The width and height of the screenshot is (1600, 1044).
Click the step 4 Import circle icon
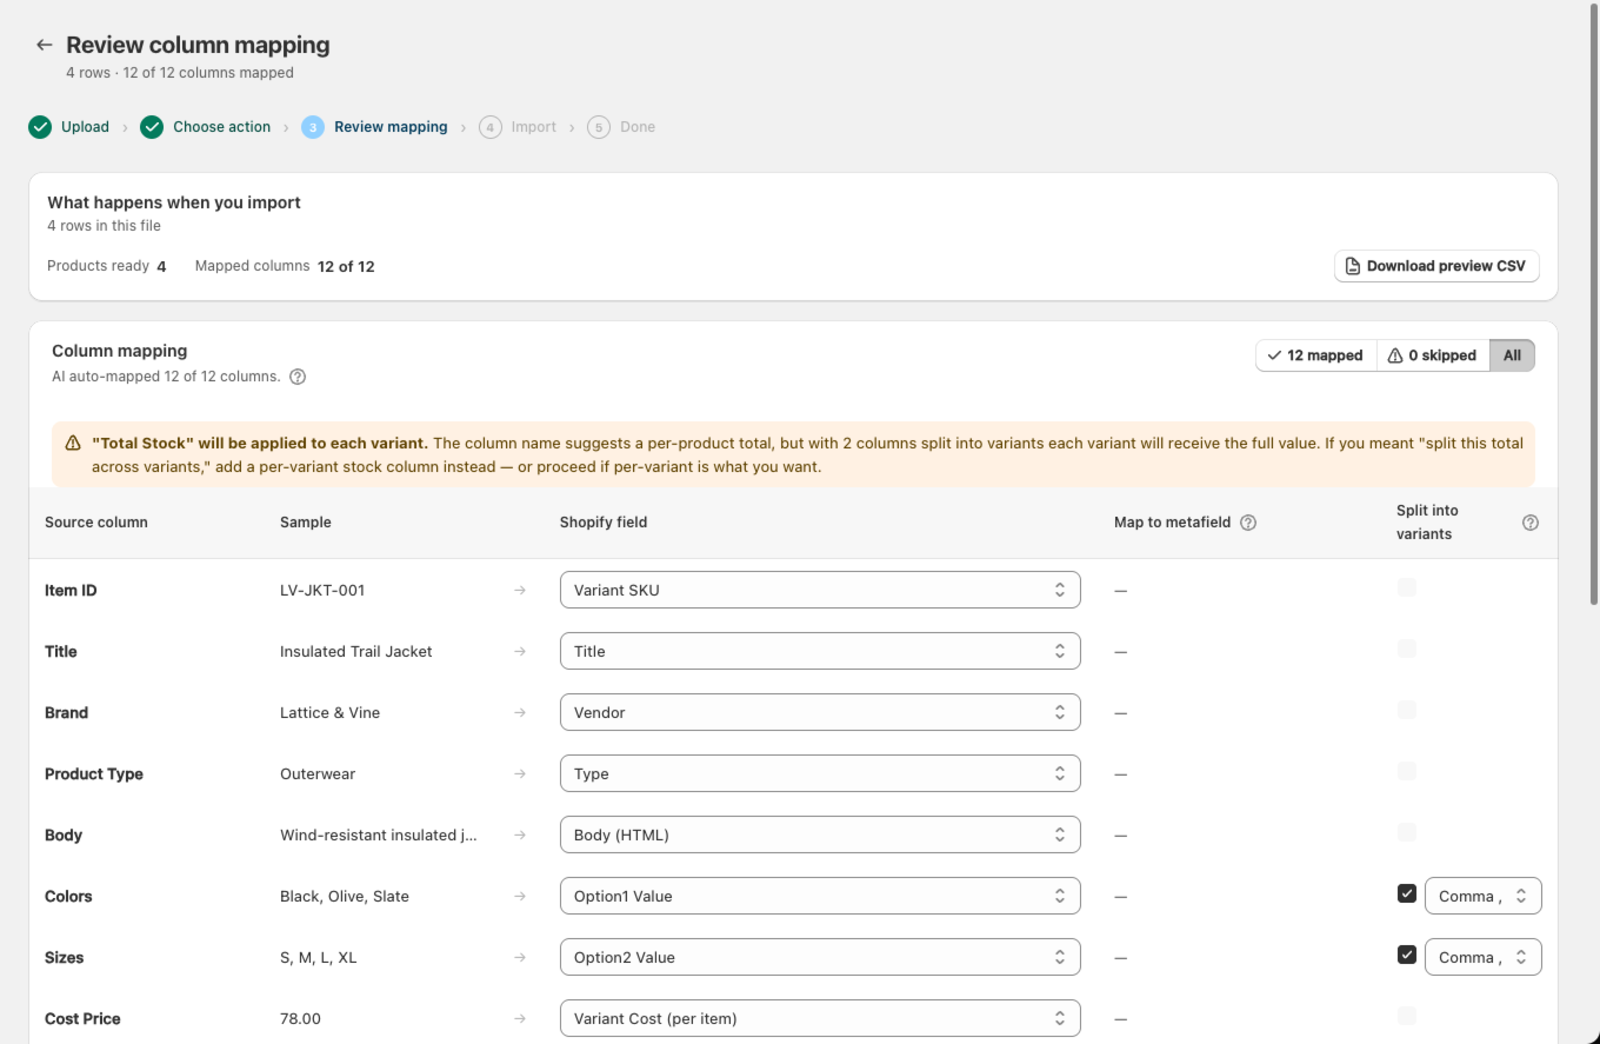tap(490, 127)
